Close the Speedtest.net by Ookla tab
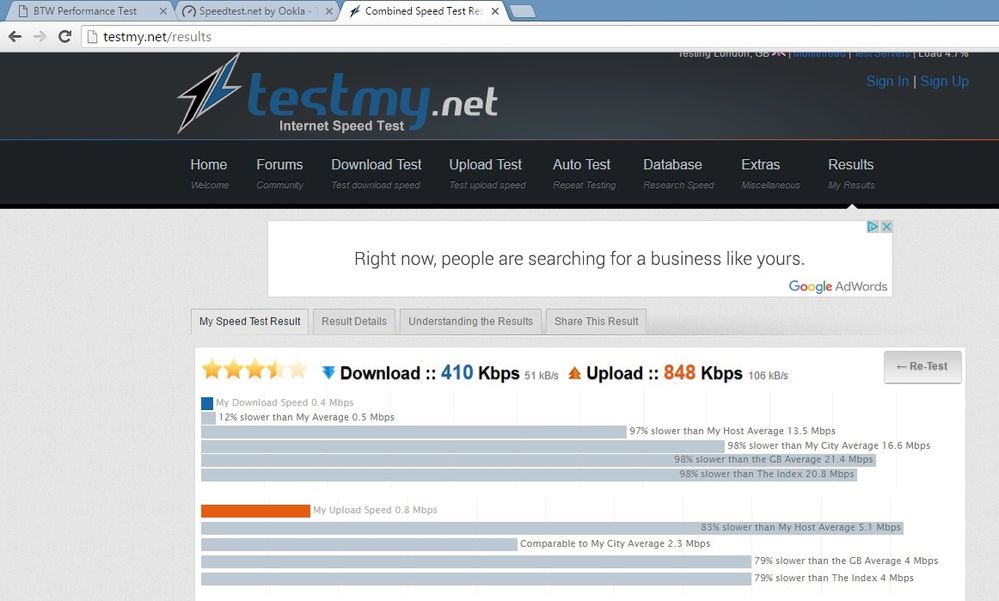This screenshot has width=999, height=601. (x=329, y=11)
